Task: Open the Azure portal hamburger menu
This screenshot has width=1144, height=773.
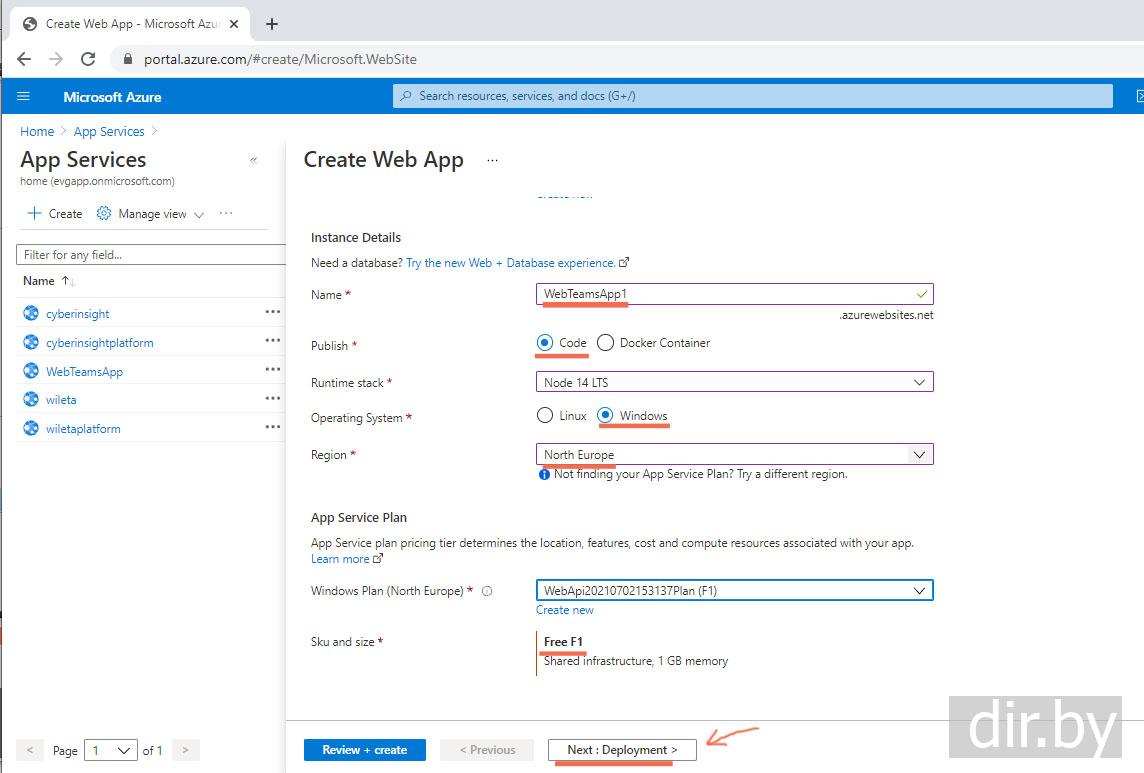Action: coord(24,96)
